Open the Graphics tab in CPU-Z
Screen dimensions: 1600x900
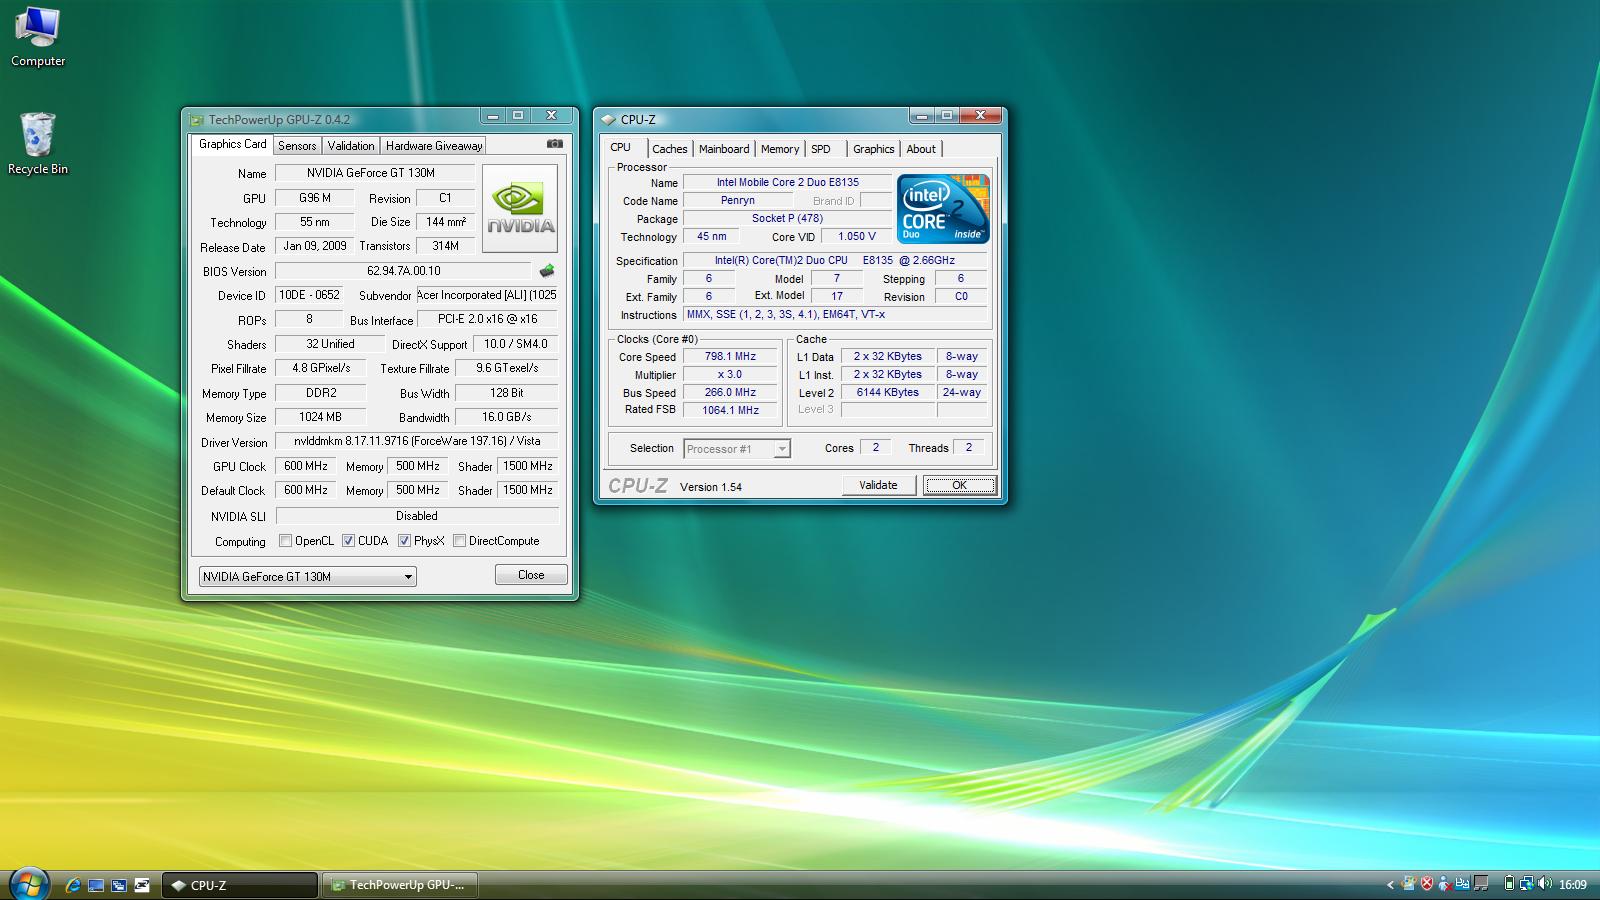[x=873, y=149]
